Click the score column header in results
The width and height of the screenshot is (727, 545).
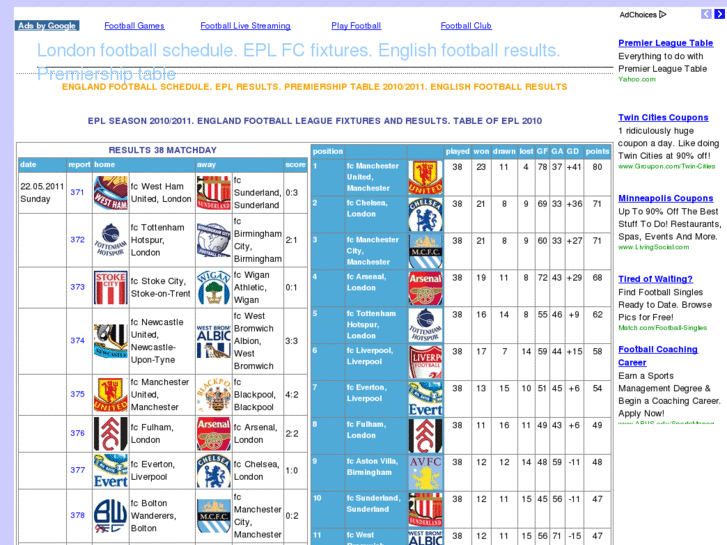[295, 165]
